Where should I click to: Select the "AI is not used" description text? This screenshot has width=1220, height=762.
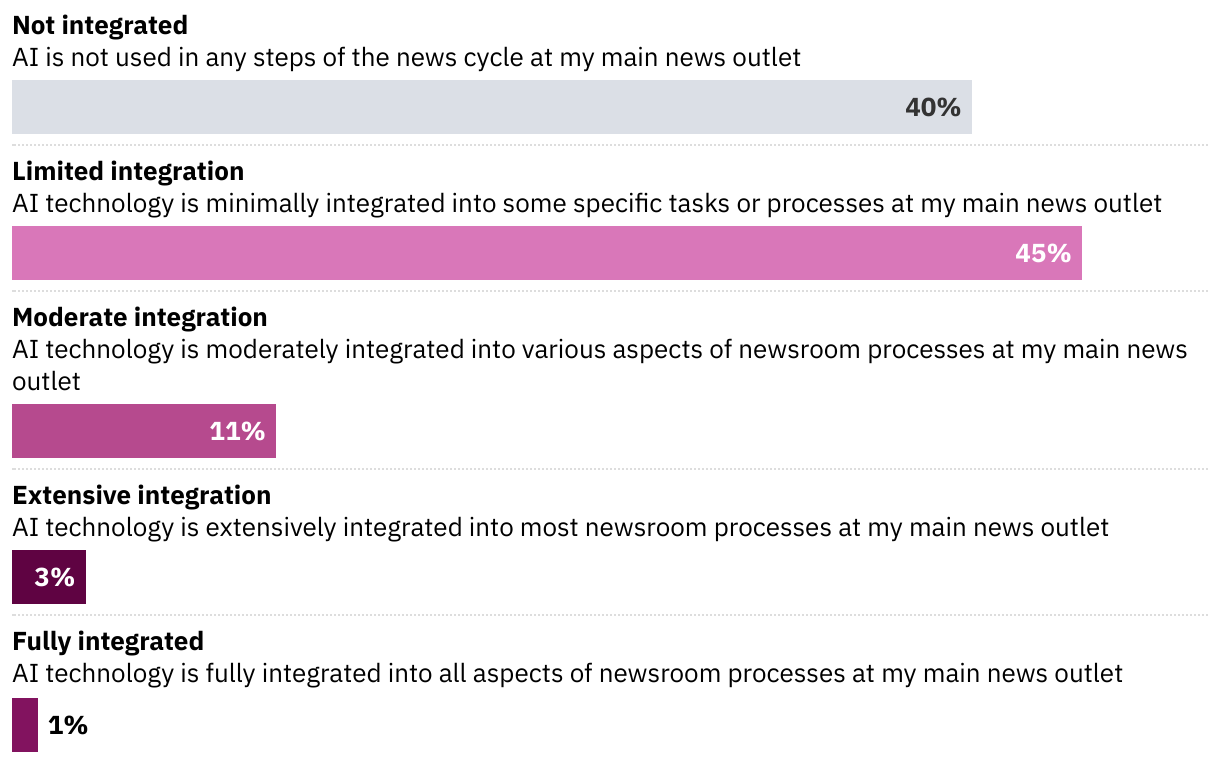(x=406, y=57)
